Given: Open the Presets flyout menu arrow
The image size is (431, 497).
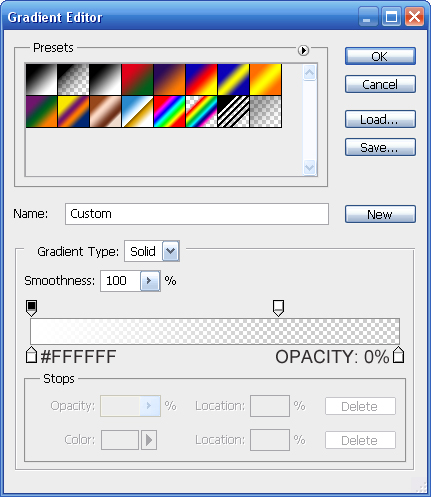Looking at the screenshot, I should point(303,50).
